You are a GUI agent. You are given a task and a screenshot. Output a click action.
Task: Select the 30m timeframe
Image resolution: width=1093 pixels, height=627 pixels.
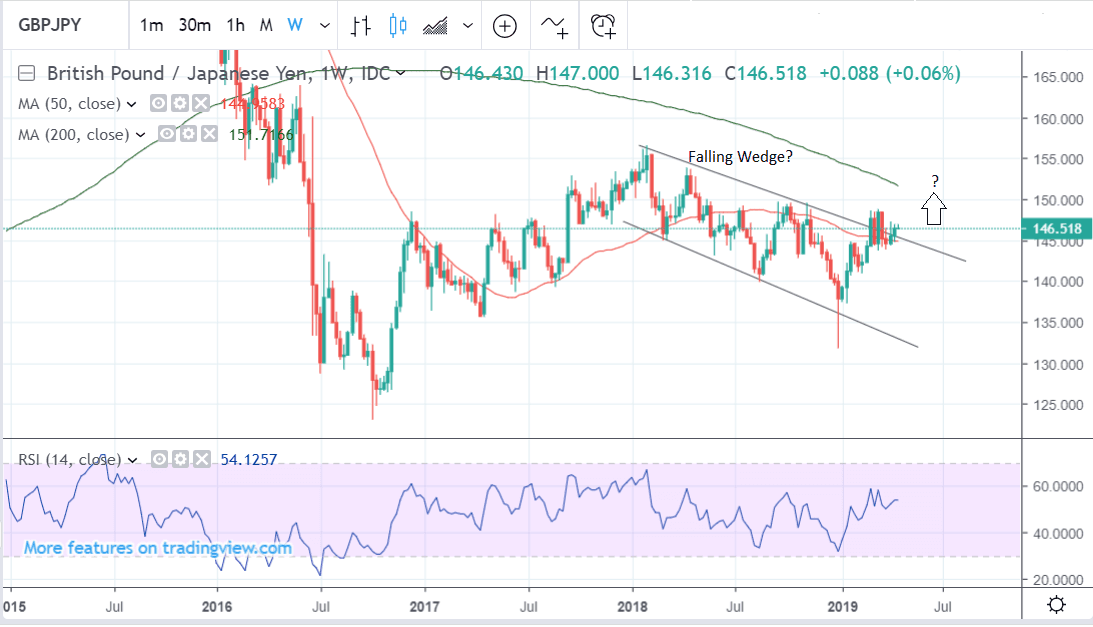pyautogui.click(x=194, y=26)
